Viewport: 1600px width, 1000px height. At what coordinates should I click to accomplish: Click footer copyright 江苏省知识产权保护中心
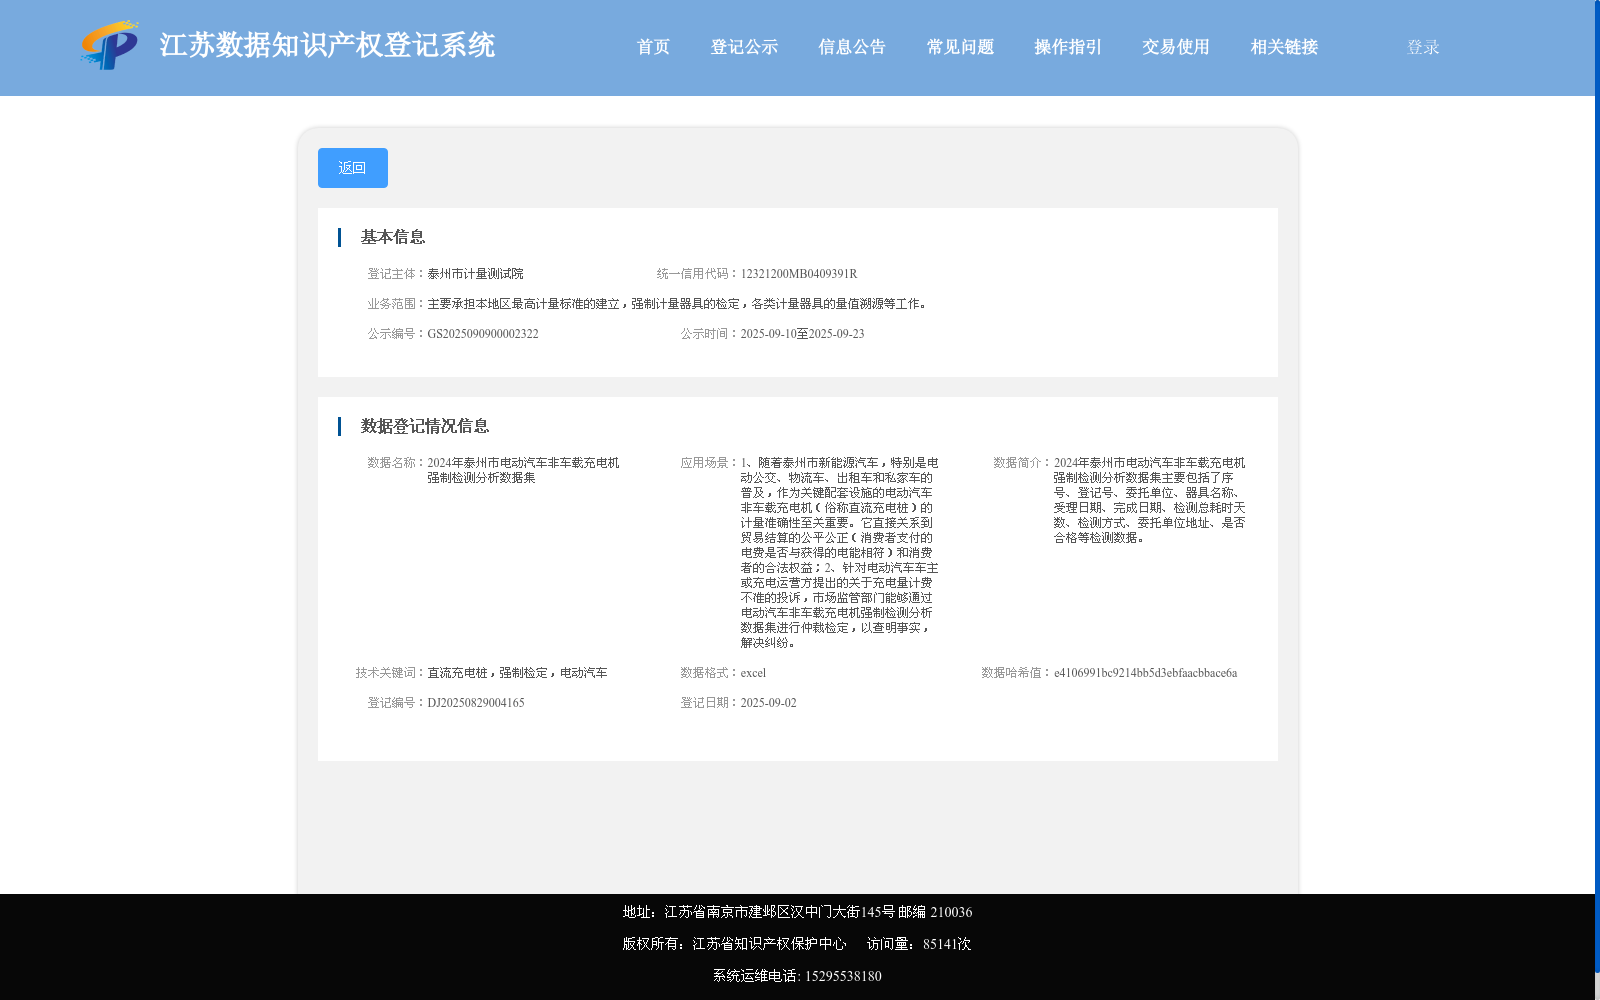[769, 944]
